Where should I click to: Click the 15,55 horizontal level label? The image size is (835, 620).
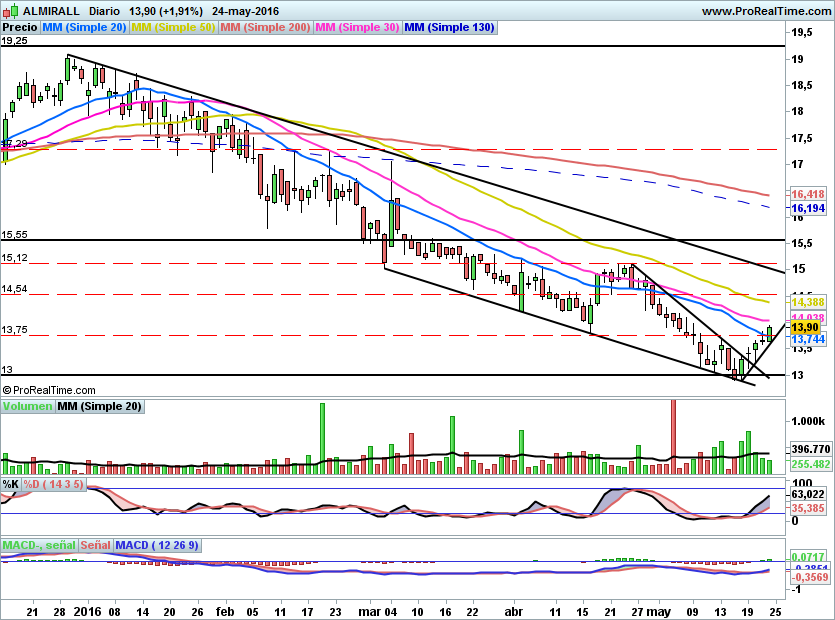tap(14, 234)
